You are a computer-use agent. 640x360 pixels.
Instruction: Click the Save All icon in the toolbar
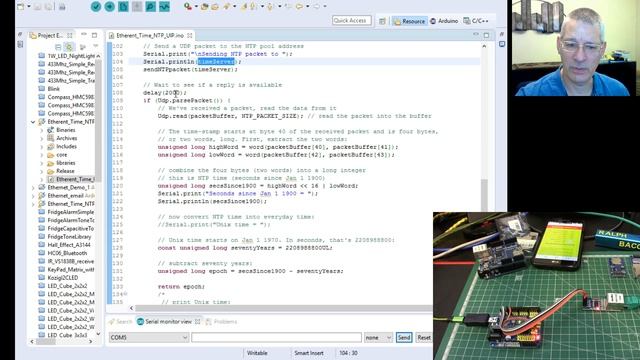[49, 7]
